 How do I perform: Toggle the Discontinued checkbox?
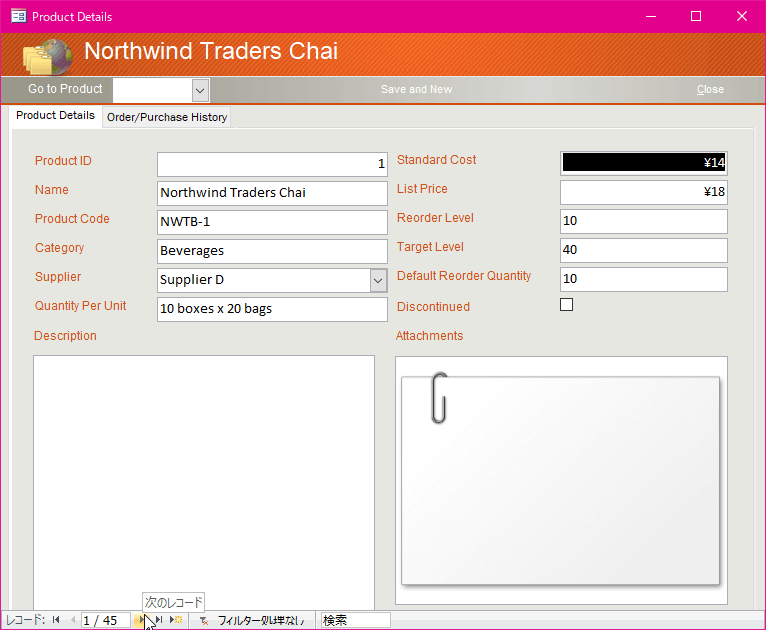pyautogui.click(x=566, y=305)
